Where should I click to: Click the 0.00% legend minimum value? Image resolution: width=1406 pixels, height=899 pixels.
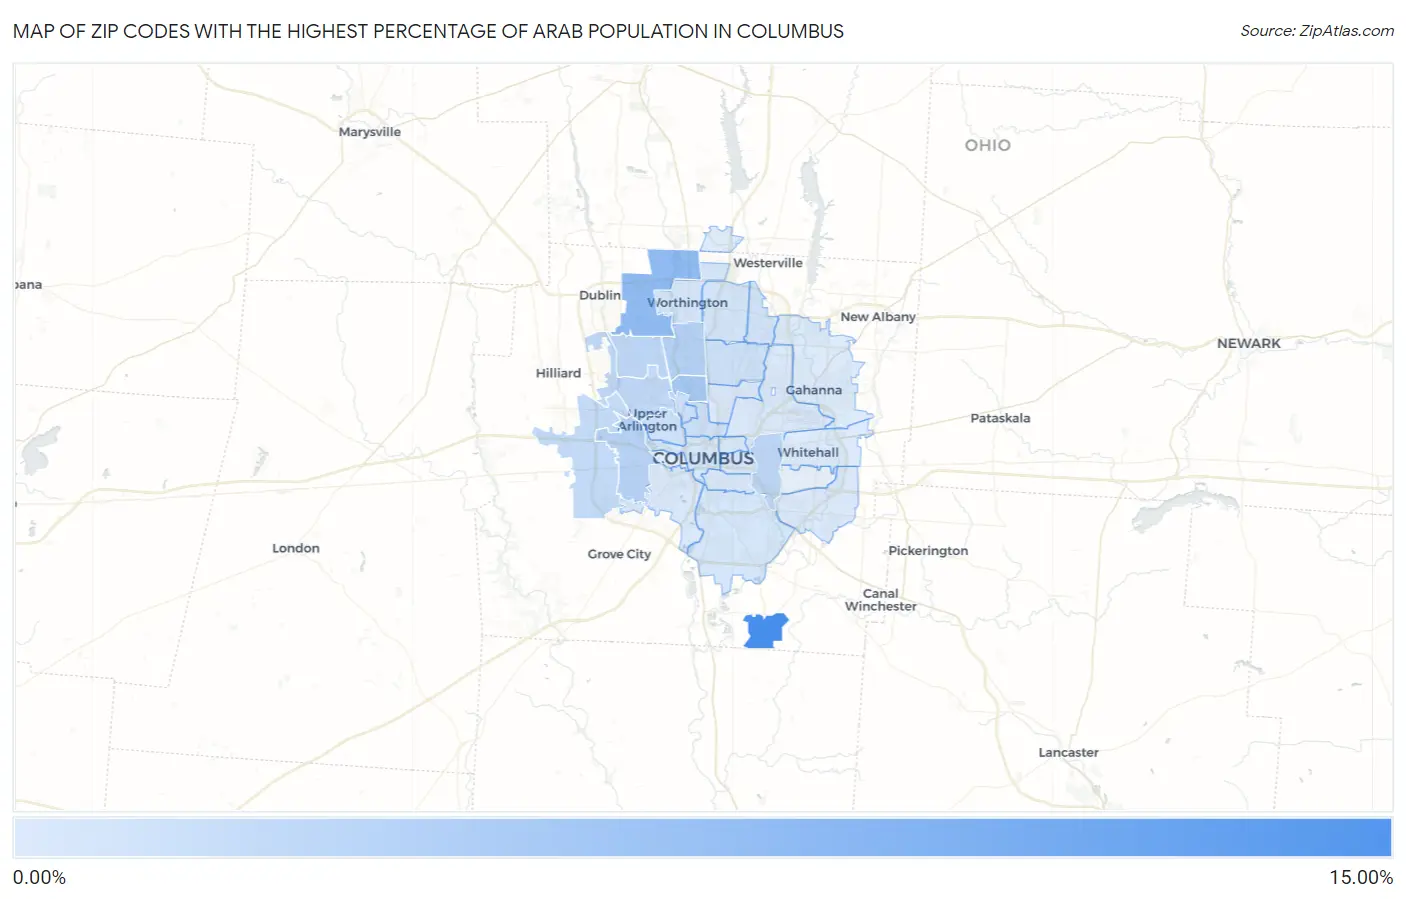(39, 878)
